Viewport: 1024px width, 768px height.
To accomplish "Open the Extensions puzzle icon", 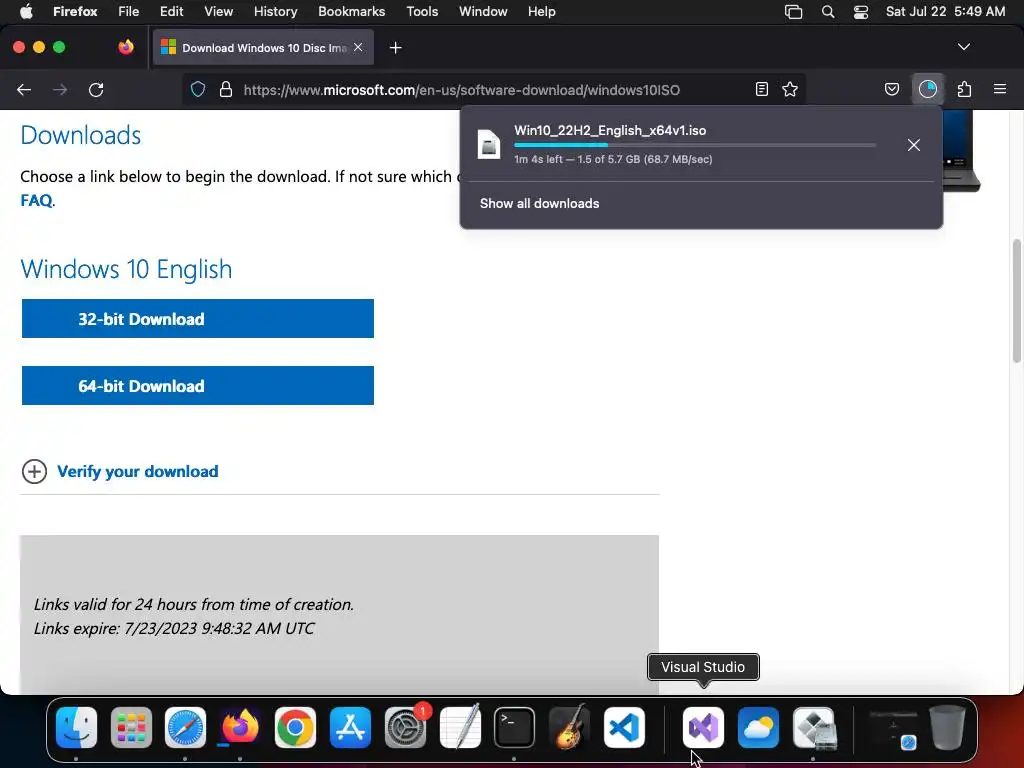I will [x=964, y=89].
